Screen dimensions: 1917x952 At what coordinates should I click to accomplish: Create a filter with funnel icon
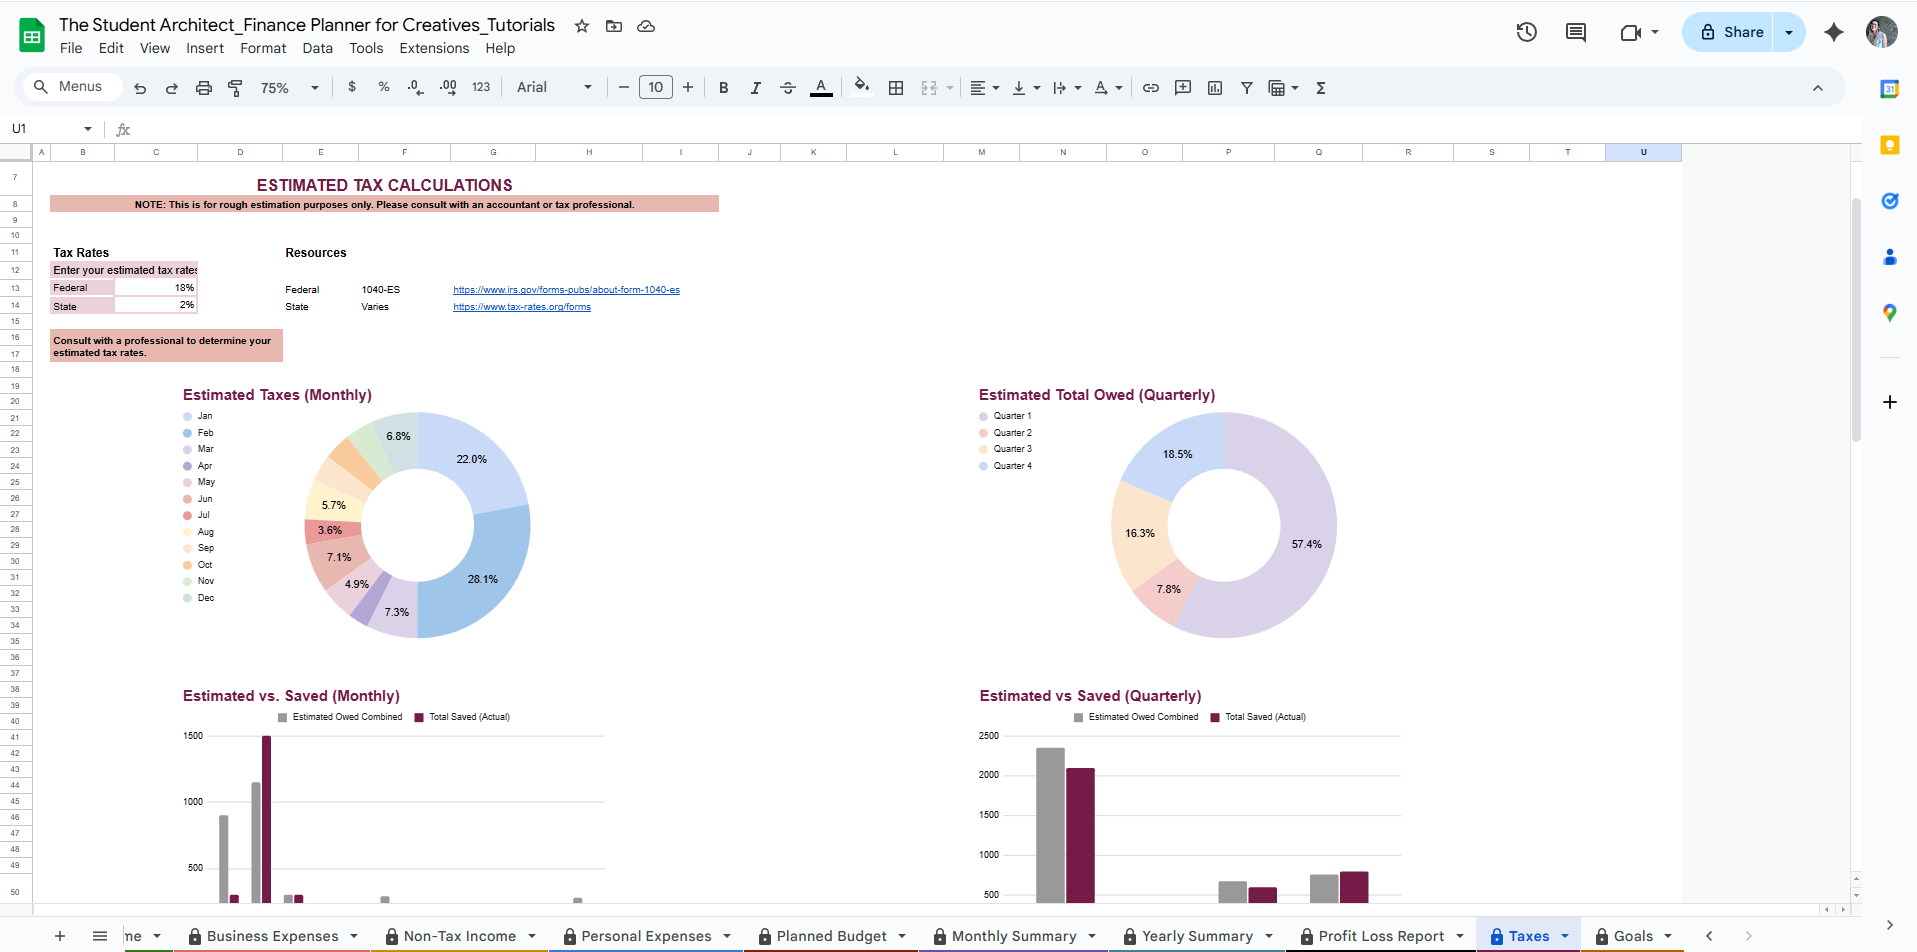coord(1247,88)
